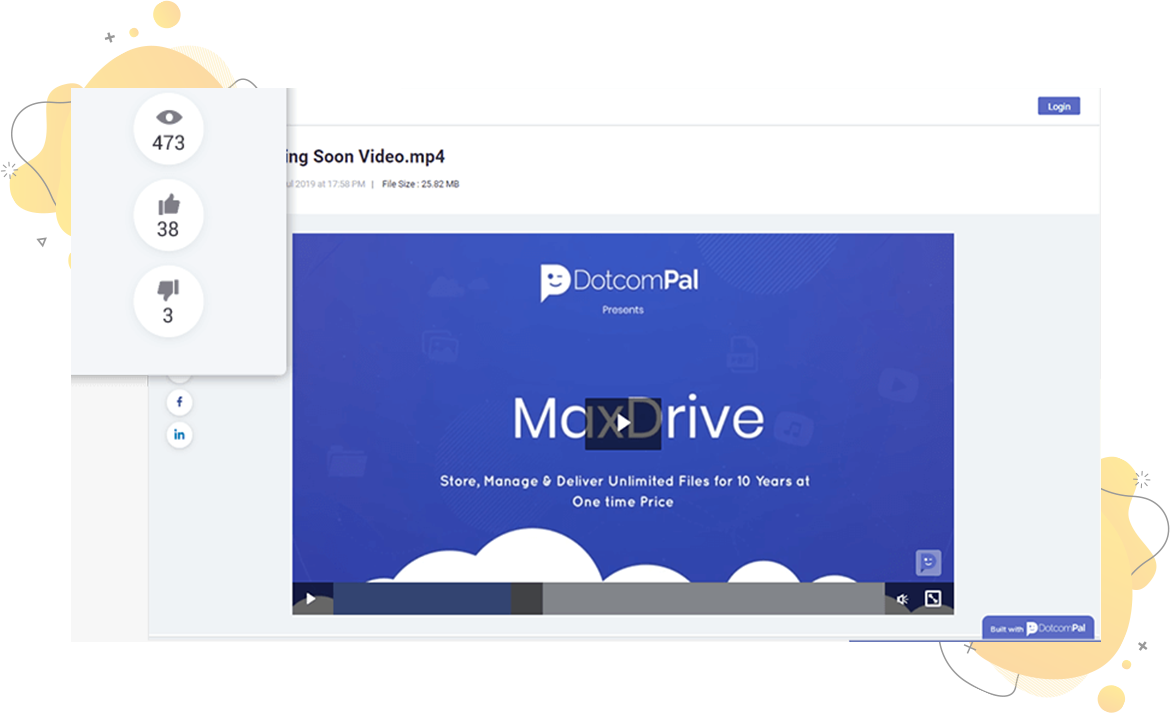Image resolution: width=1170 pixels, height=713 pixels.
Task: Click the File Size 25.82 MB text
Action: tap(420, 184)
